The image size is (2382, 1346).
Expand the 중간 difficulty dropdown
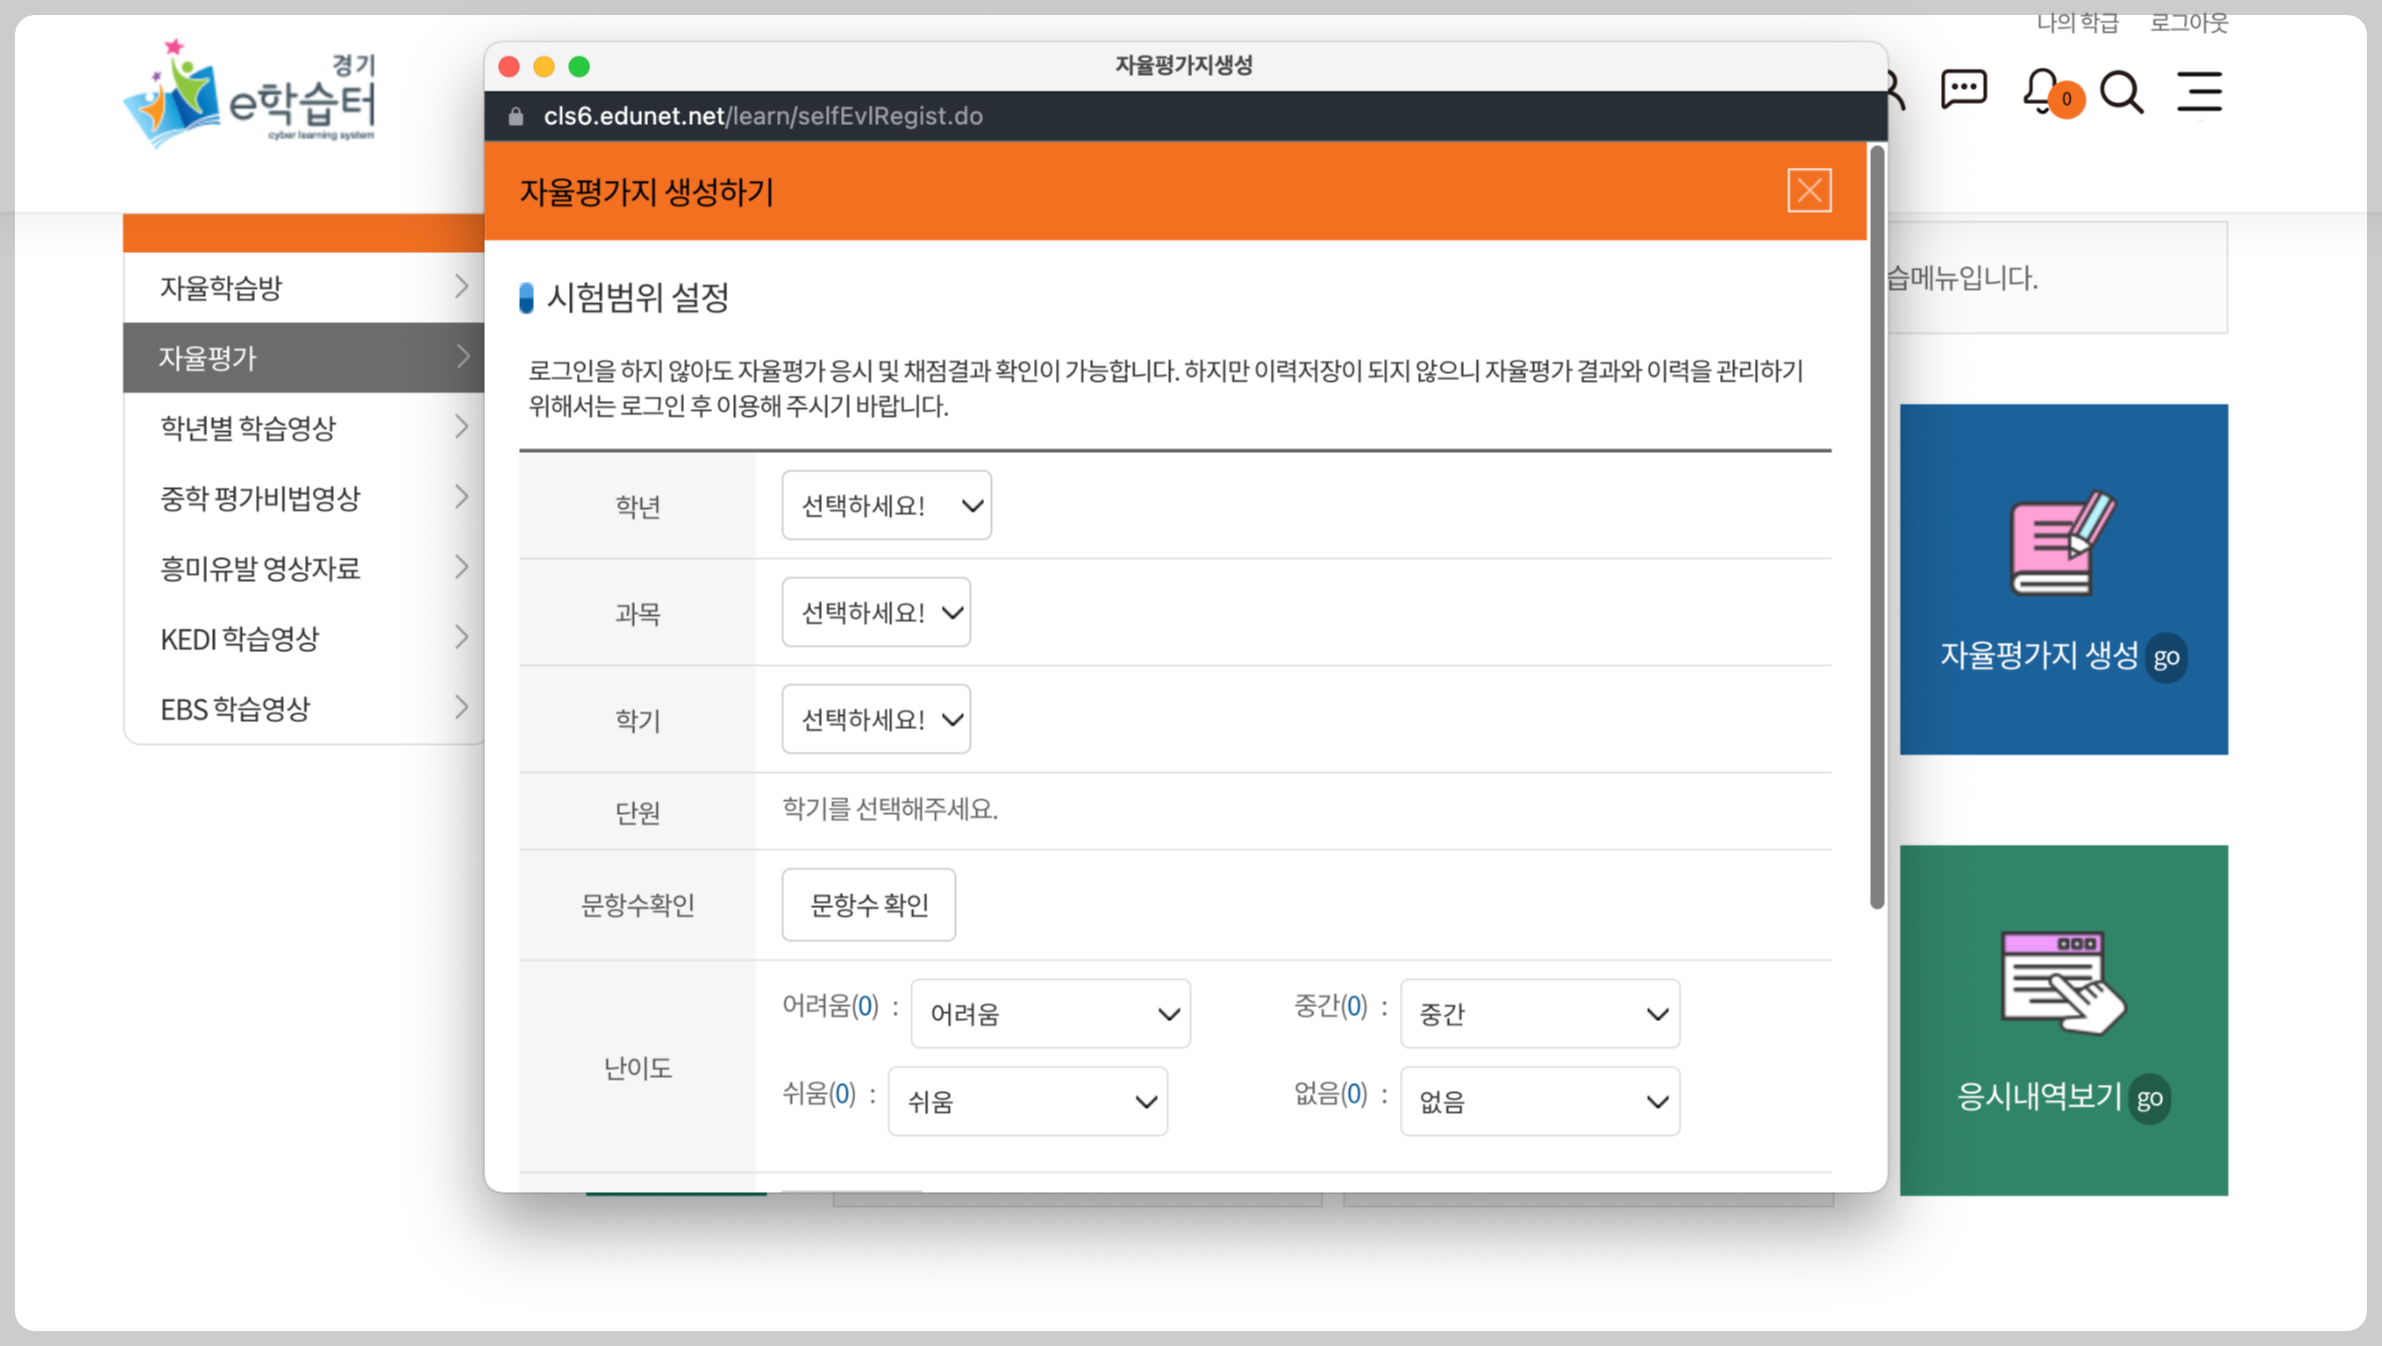pyautogui.click(x=1539, y=1014)
